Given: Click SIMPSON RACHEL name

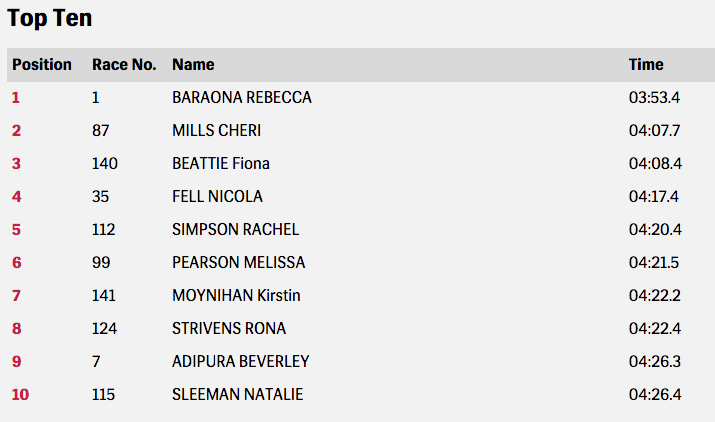Looking at the screenshot, I should tap(235, 230).
